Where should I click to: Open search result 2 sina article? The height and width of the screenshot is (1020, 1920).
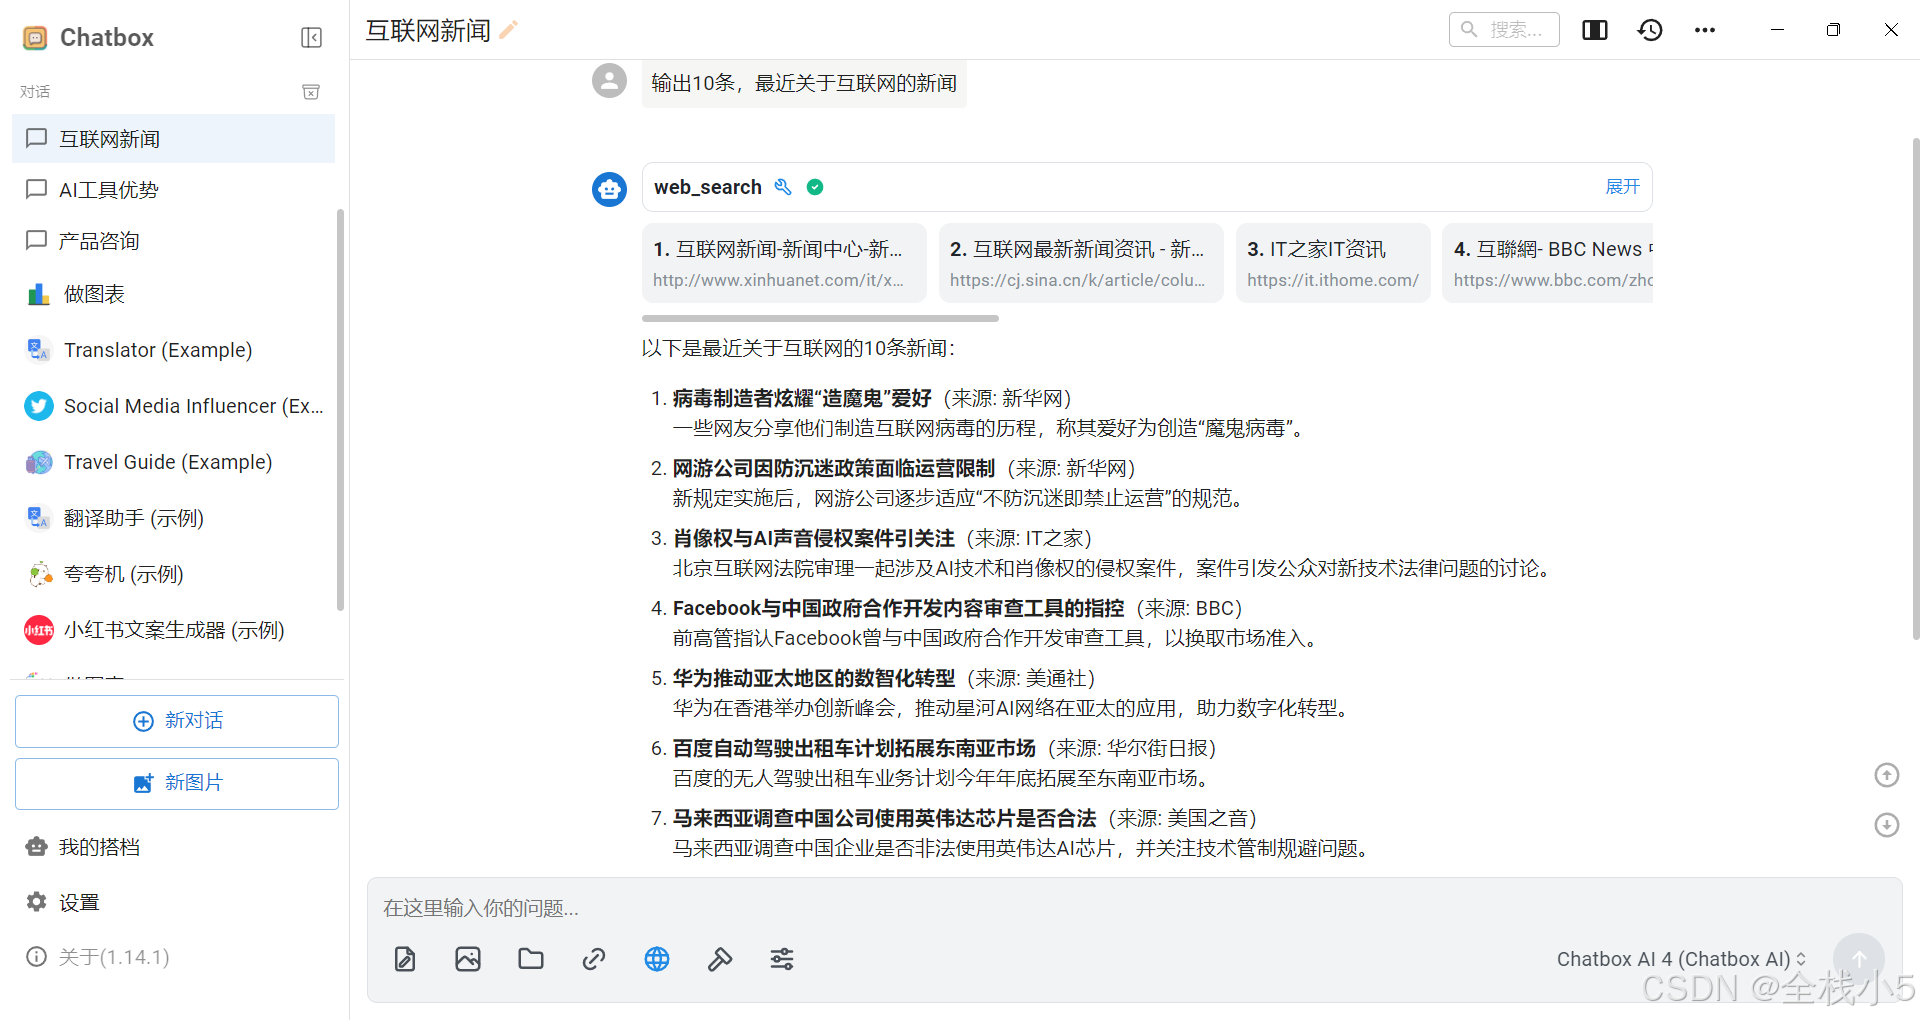pos(1080,263)
